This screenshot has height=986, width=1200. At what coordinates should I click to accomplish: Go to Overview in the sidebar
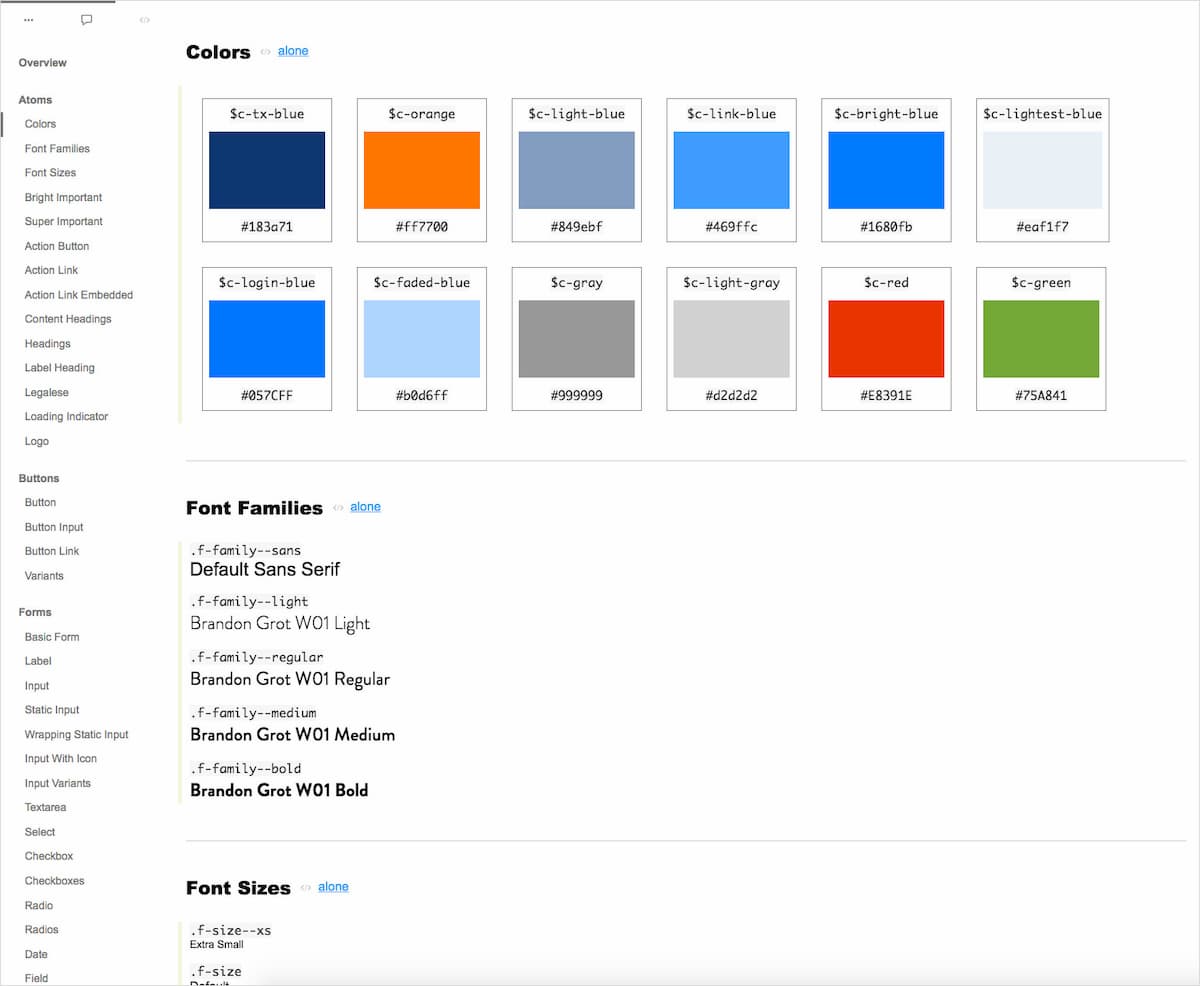(x=43, y=63)
